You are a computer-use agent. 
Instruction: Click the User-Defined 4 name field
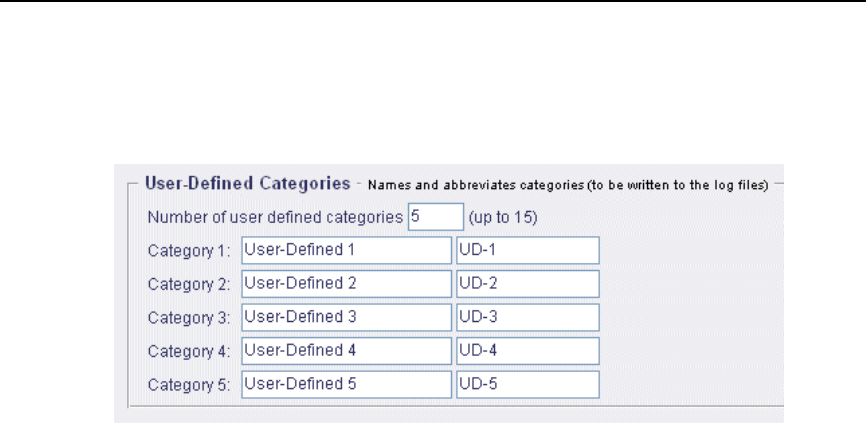(x=346, y=351)
